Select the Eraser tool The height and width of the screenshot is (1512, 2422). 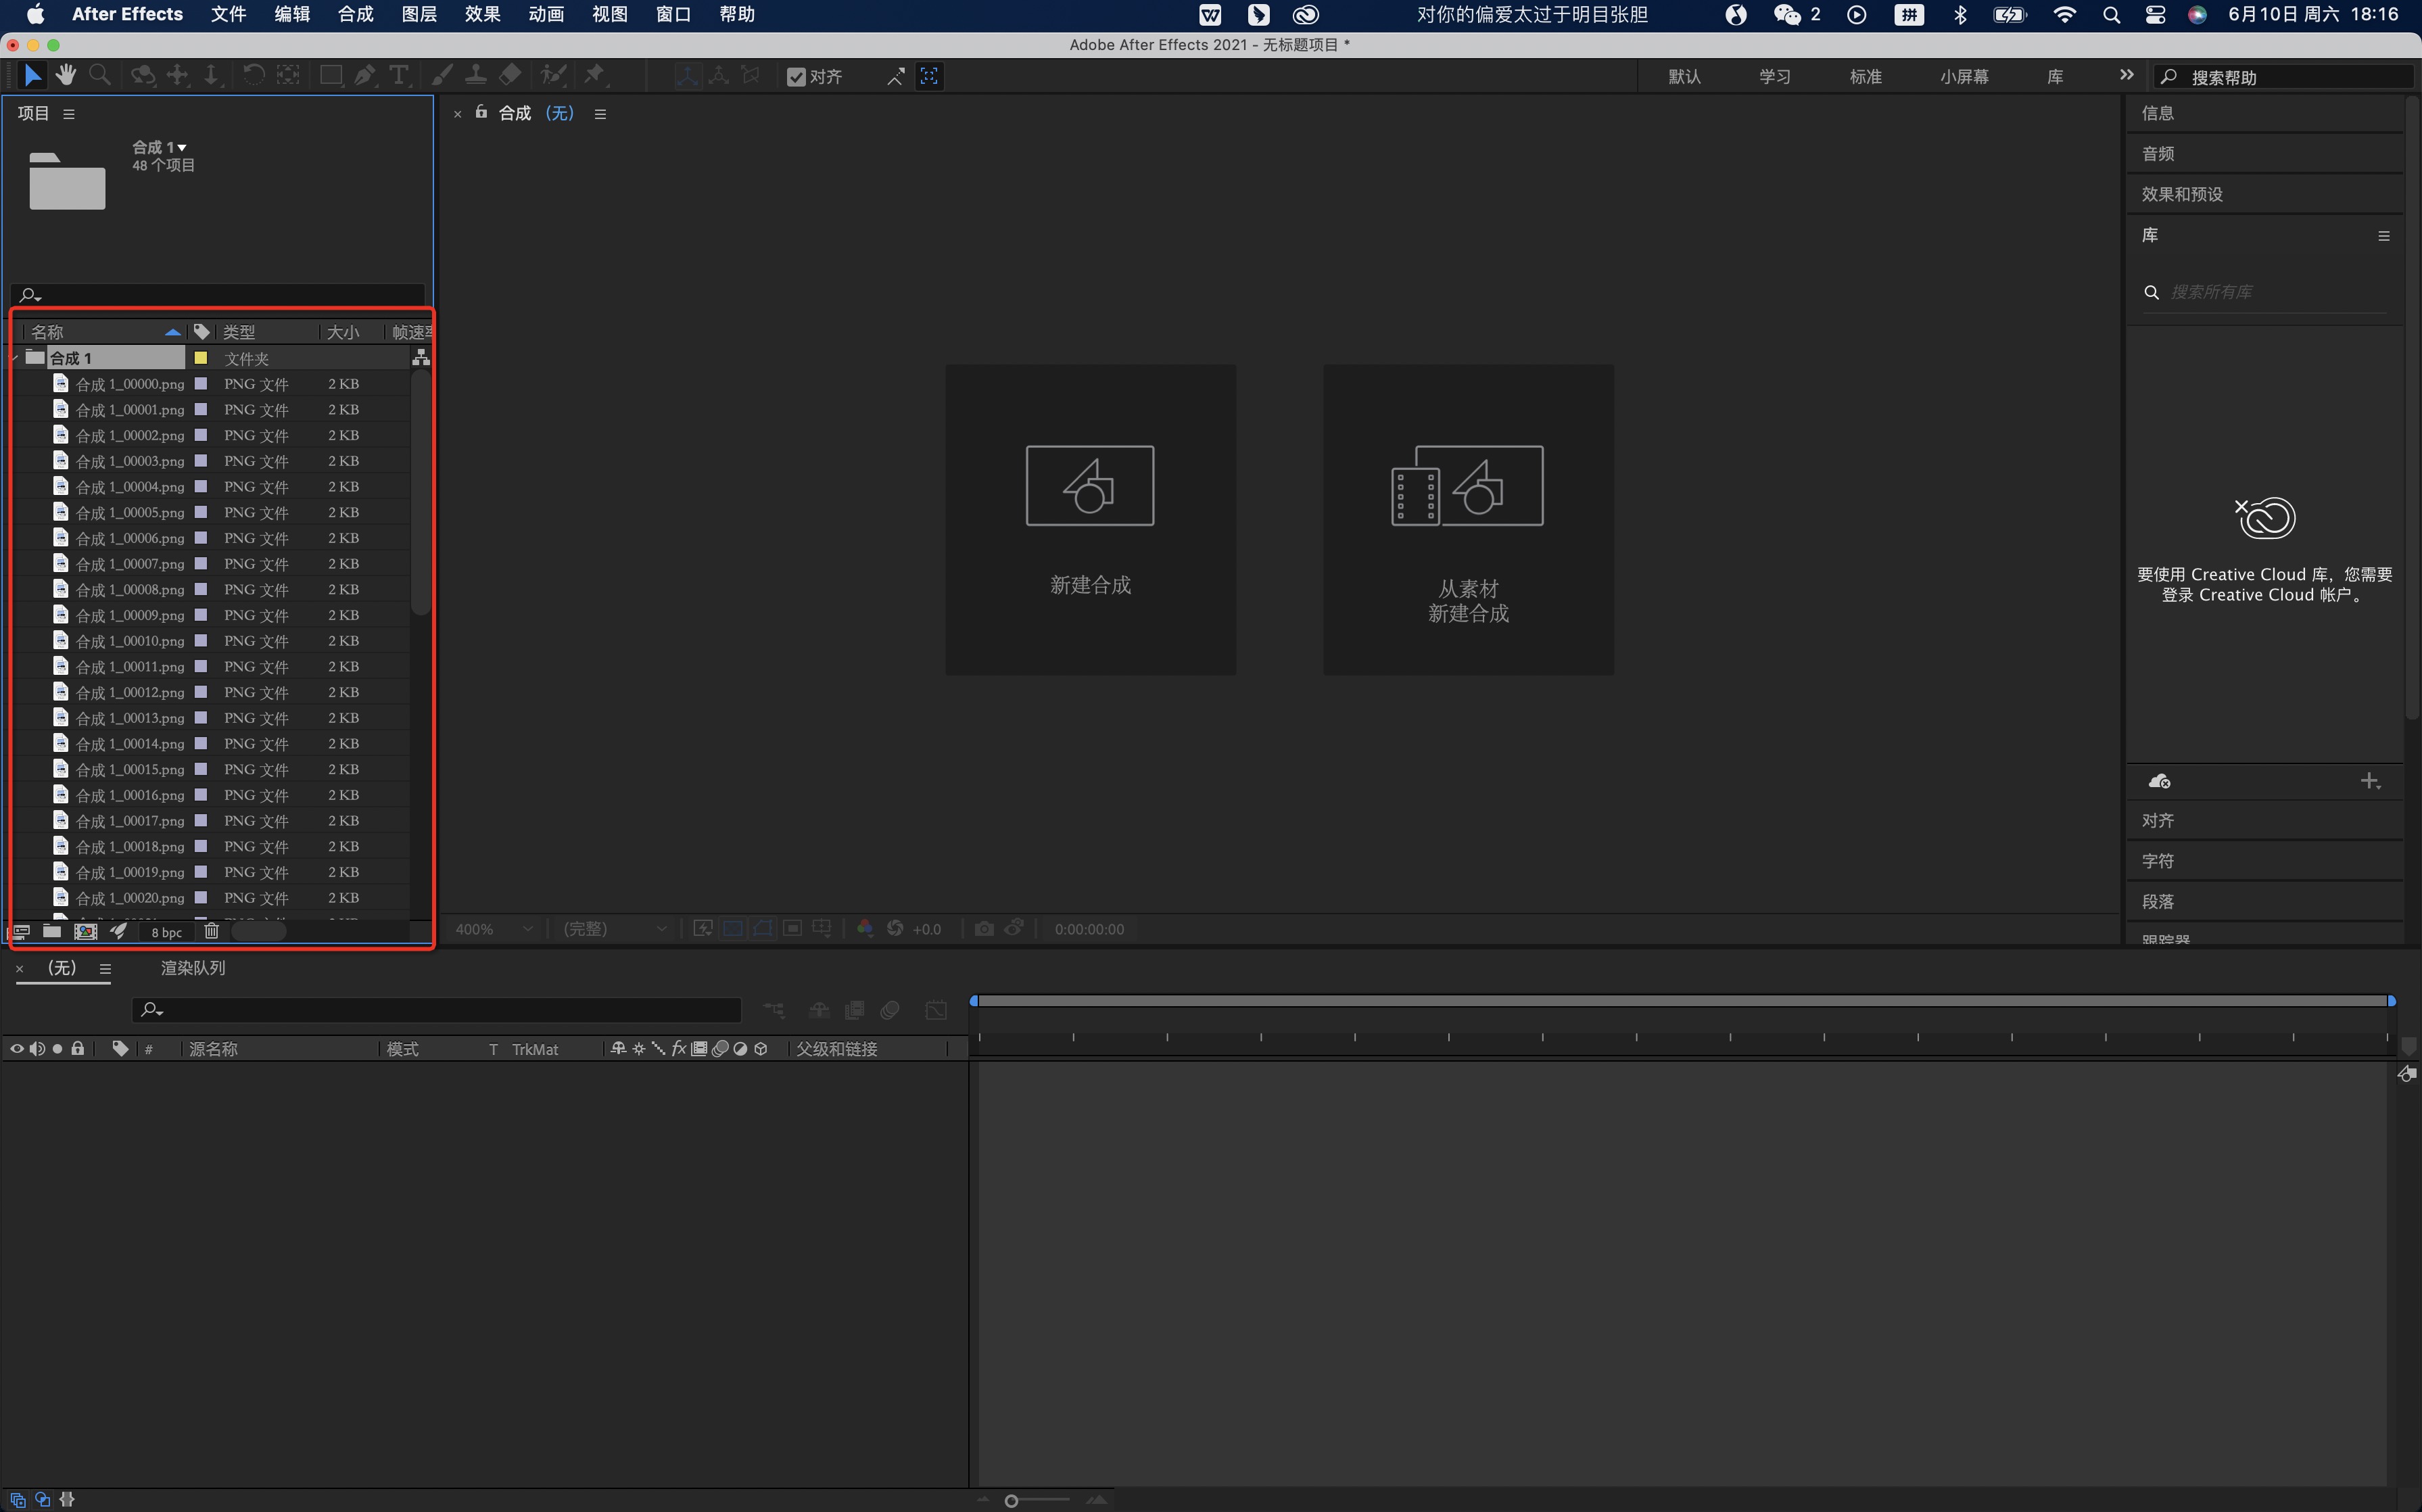tap(510, 75)
